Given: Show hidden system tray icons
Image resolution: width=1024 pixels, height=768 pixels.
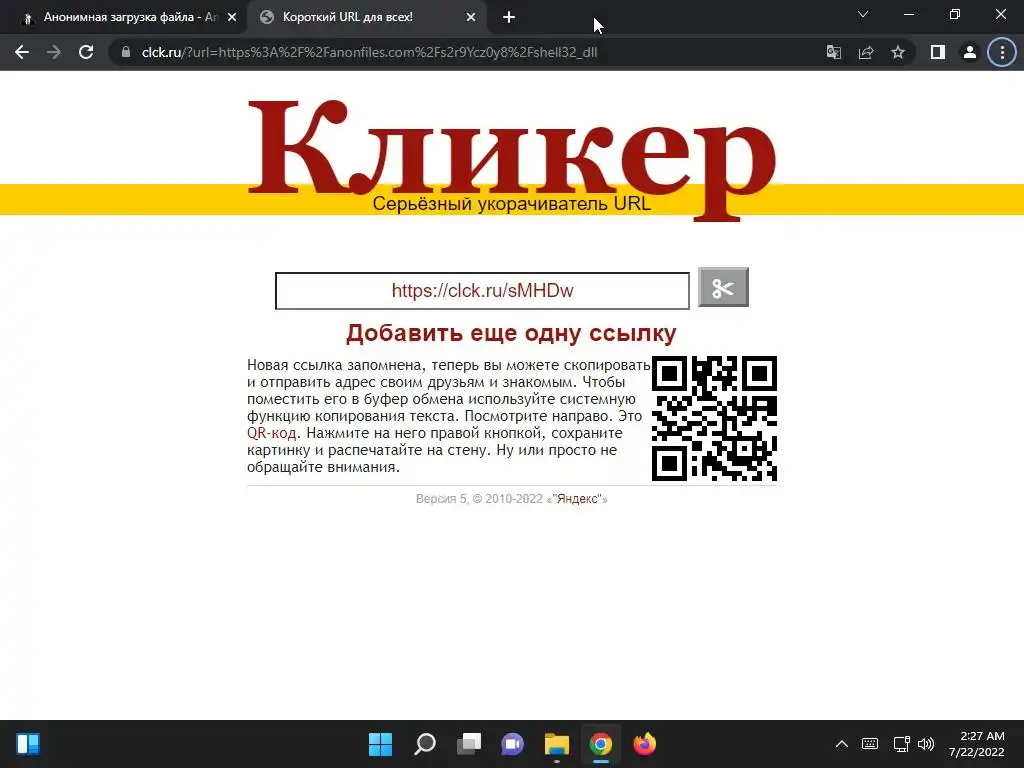Looking at the screenshot, I should (842, 744).
